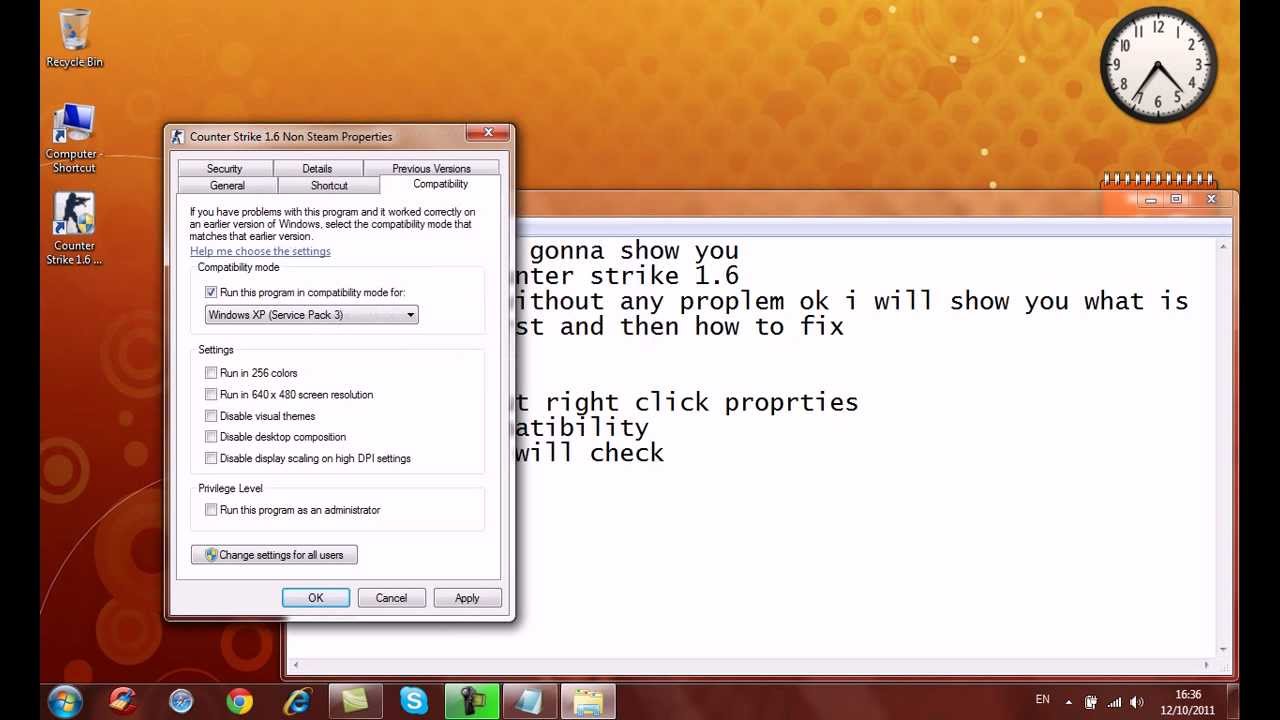The width and height of the screenshot is (1280, 720).
Task: Click the Help me choose the settings link
Action: tap(260, 251)
